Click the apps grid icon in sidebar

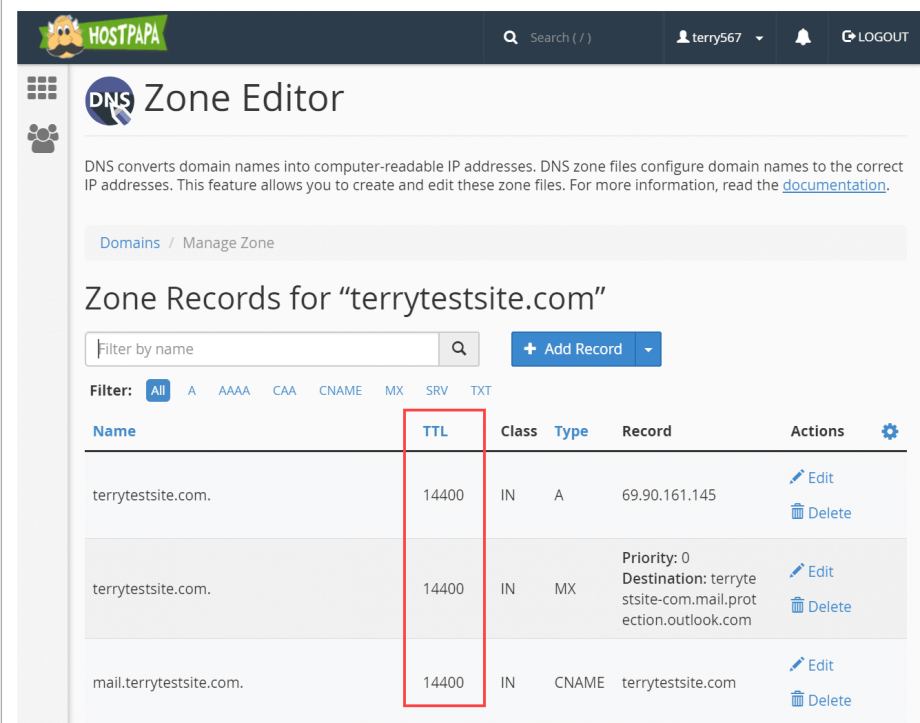[42, 88]
